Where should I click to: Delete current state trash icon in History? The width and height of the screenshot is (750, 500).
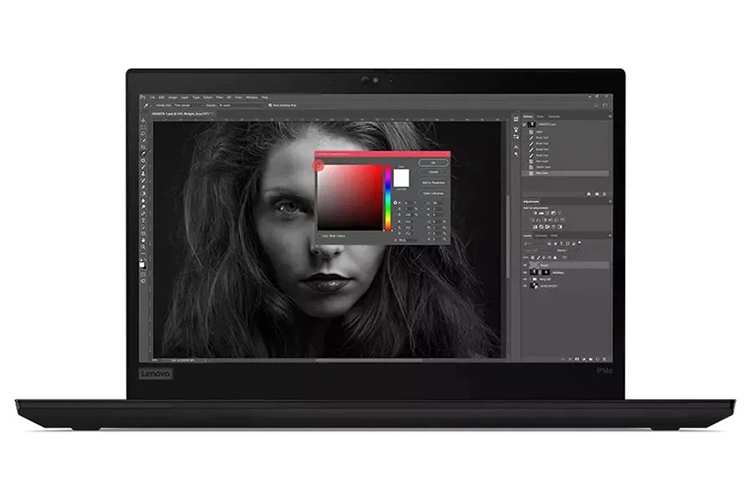(x=605, y=194)
